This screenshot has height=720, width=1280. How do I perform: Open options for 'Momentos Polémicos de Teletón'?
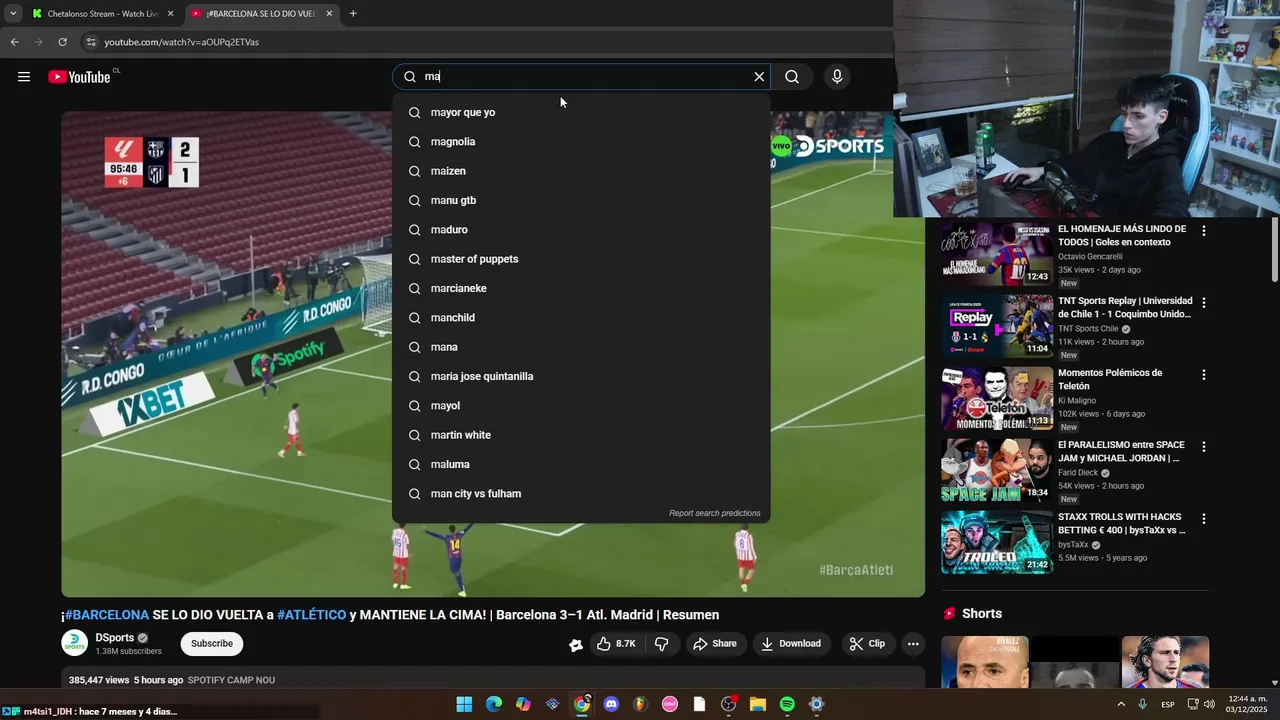pyautogui.click(x=1204, y=375)
